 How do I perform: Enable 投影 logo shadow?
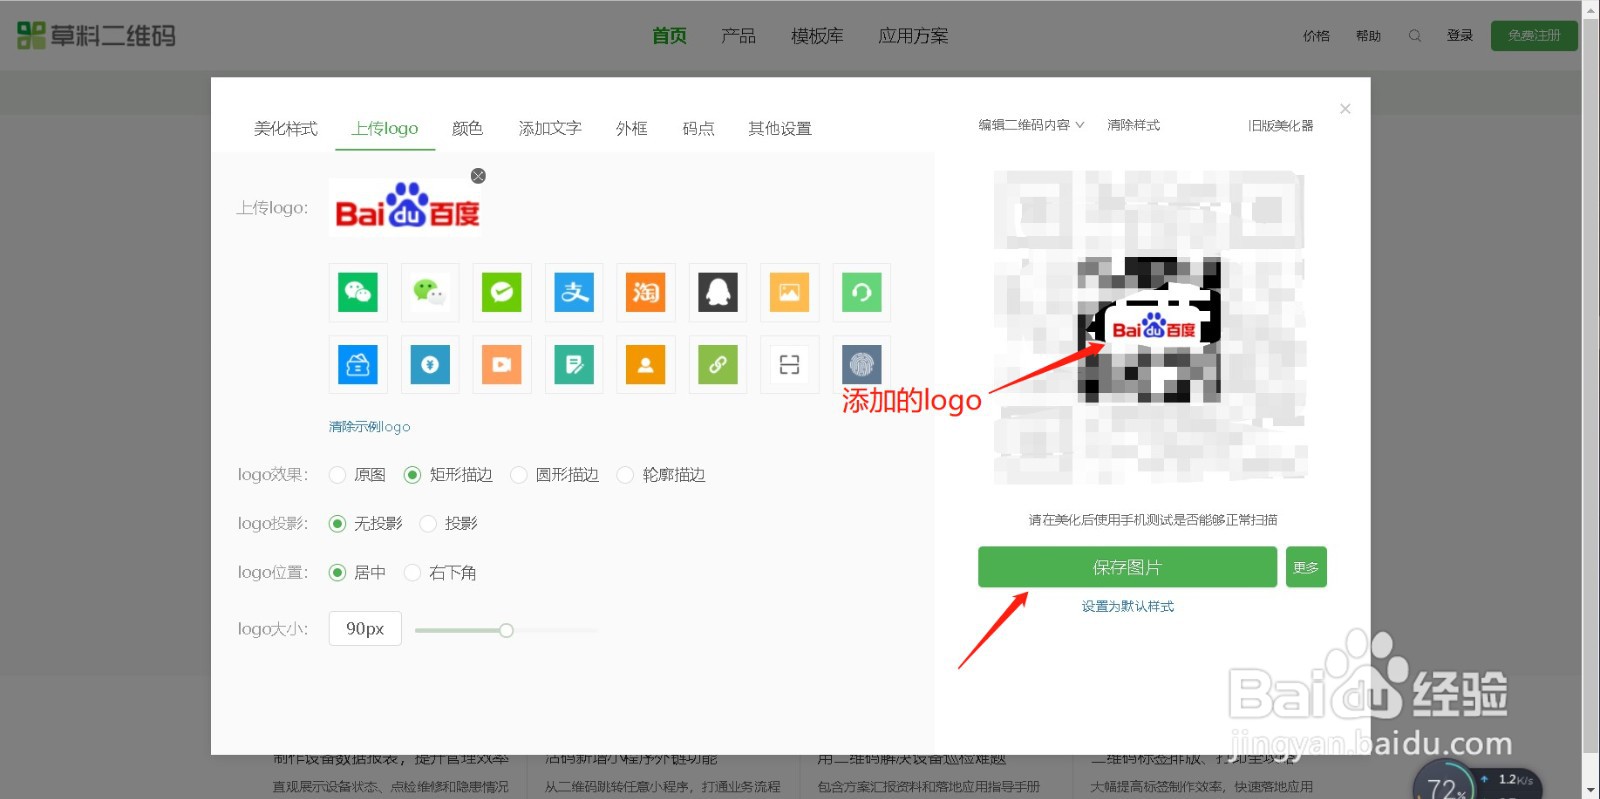pos(428,524)
